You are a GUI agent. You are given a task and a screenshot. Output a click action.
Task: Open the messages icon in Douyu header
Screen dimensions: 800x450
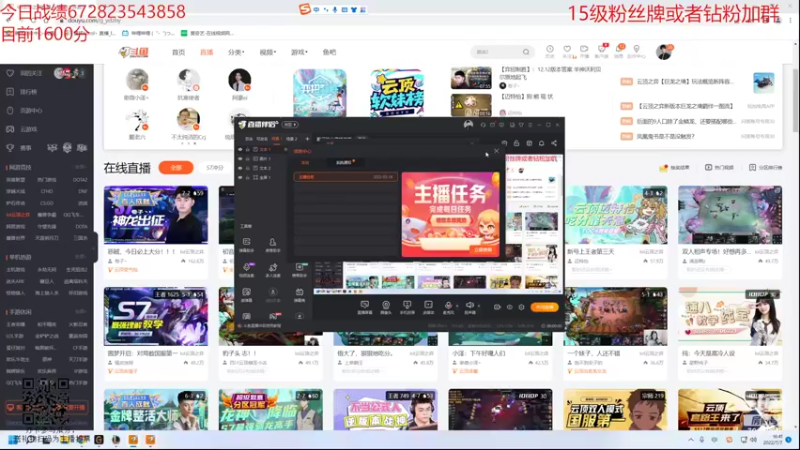619,49
